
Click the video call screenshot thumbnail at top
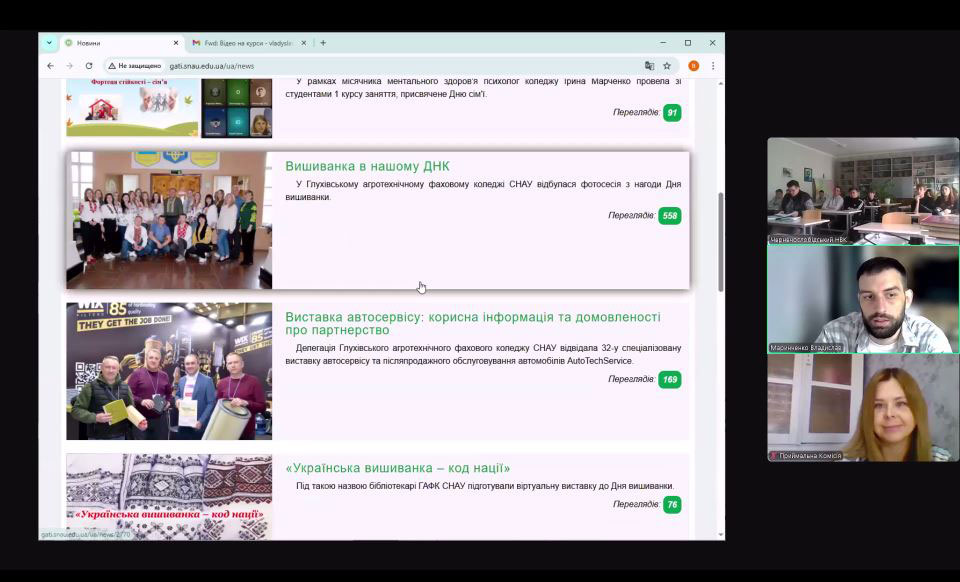(x=236, y=107)
